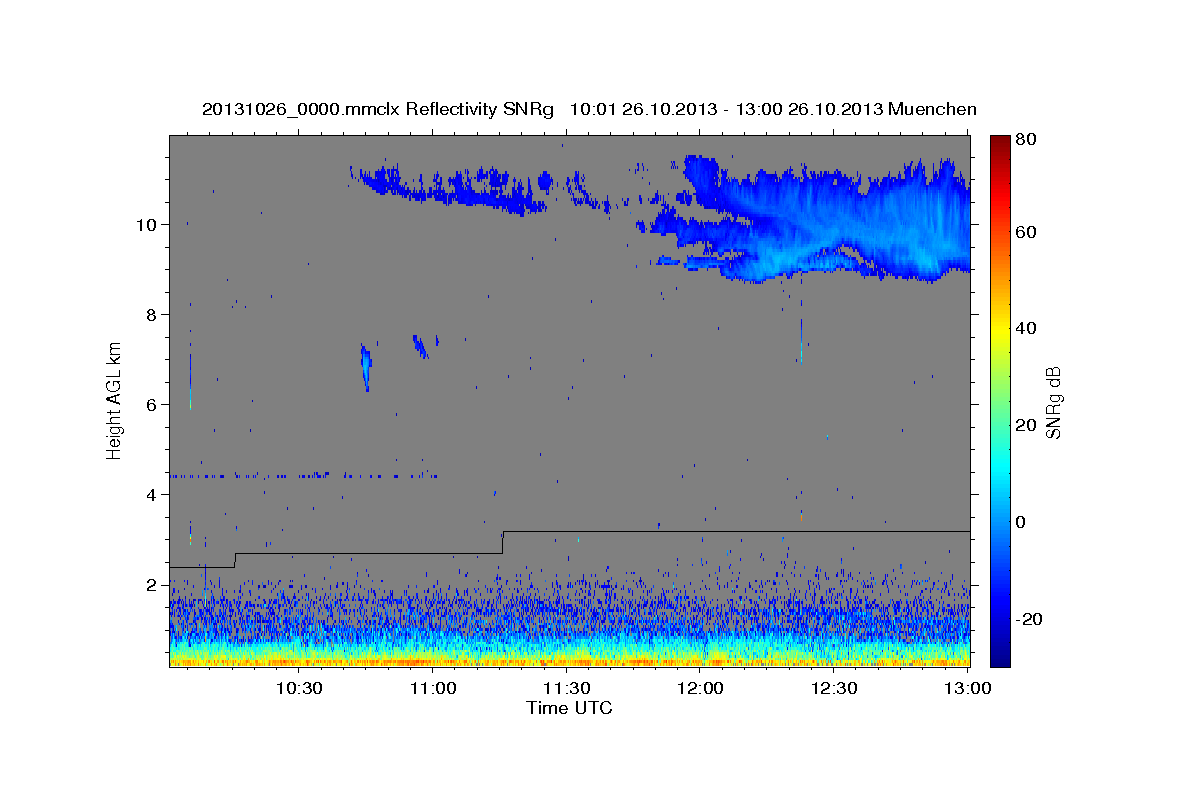Click the 'SNRg dB' colorbar label
This screenshot has height=800, width=1200.
(x=1052, y=402)
